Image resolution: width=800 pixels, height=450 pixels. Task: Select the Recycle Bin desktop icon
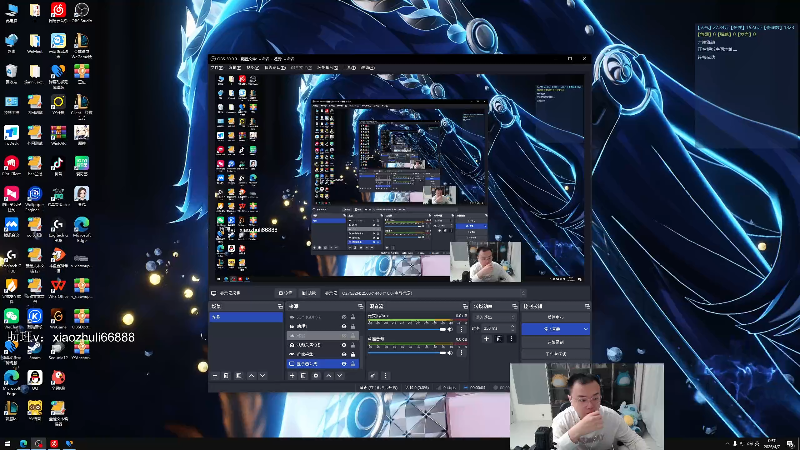(11, 71)
